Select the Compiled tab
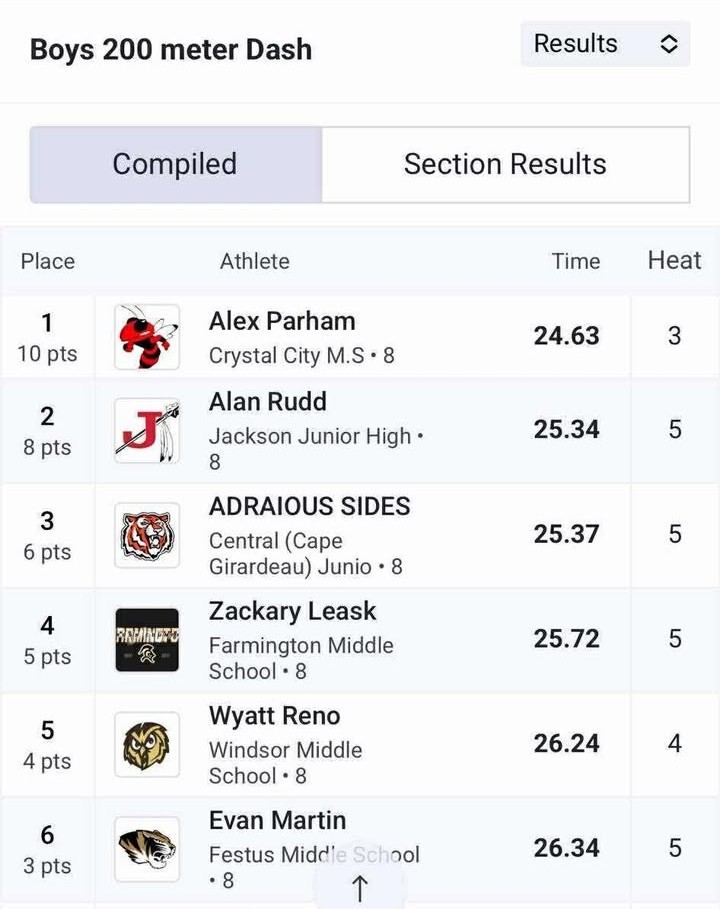The height and width of the screenshot is (909, 720). 176,164
